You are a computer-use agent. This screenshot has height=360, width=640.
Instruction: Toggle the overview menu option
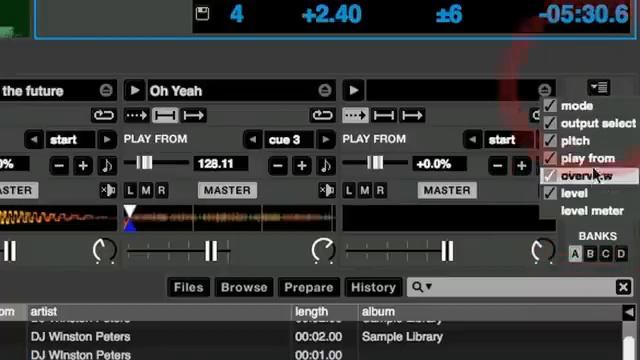[589, 176]
